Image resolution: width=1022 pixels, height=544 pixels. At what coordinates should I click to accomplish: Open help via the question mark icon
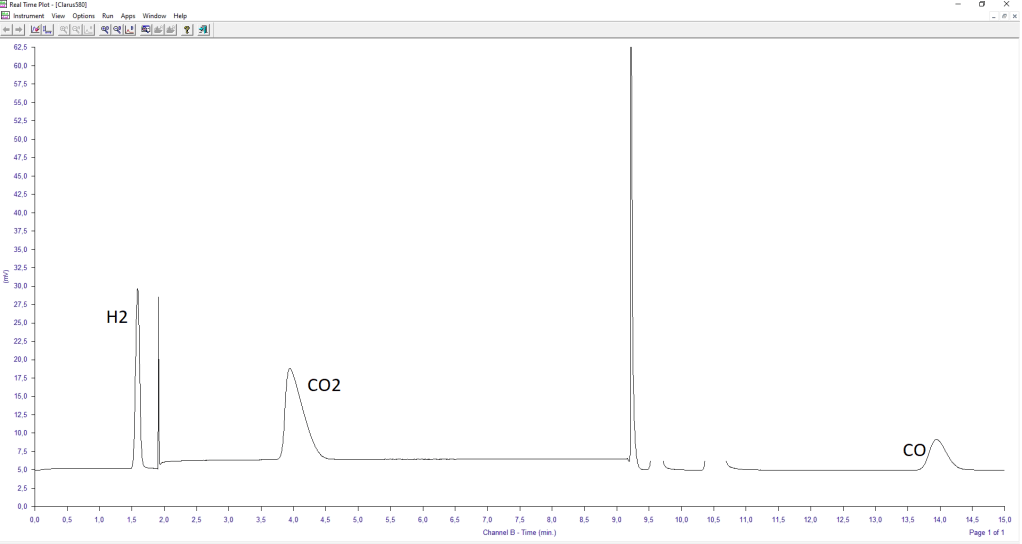(187, 30)
